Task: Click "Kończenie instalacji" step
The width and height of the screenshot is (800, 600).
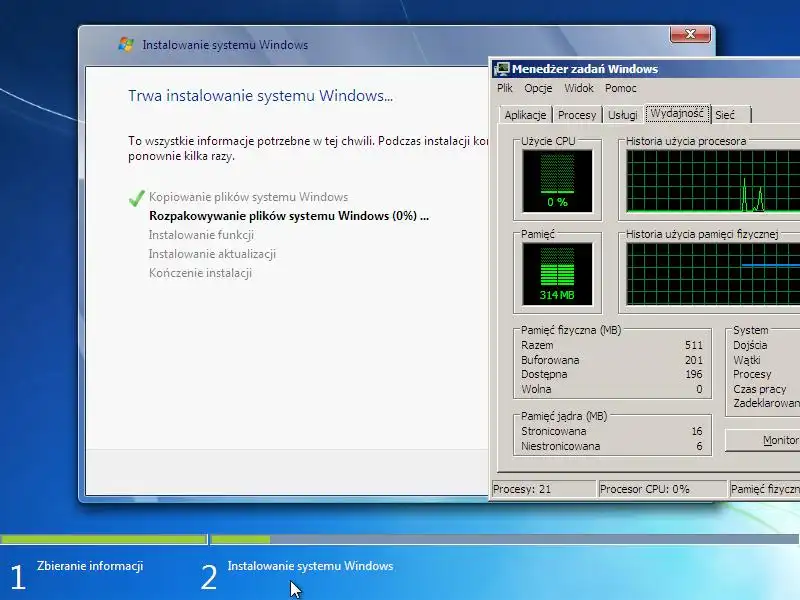Action: pos(200,273)
